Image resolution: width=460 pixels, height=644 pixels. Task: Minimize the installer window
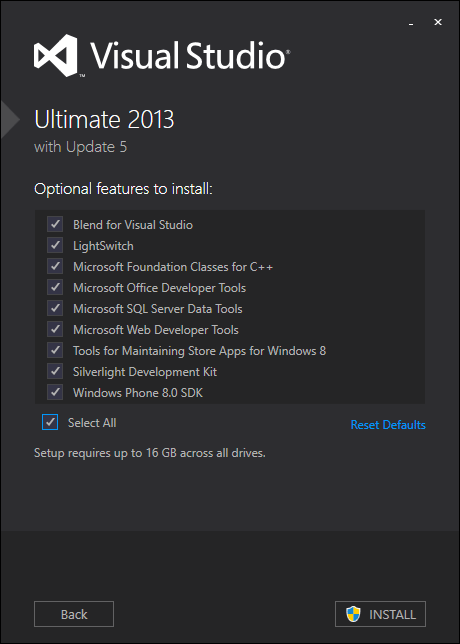point(411,23)
